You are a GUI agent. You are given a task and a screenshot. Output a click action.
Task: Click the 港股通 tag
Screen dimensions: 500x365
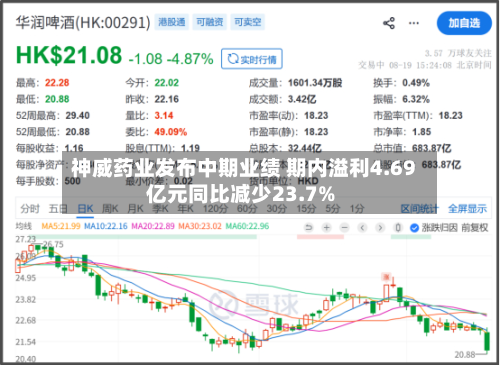point(172,22)
